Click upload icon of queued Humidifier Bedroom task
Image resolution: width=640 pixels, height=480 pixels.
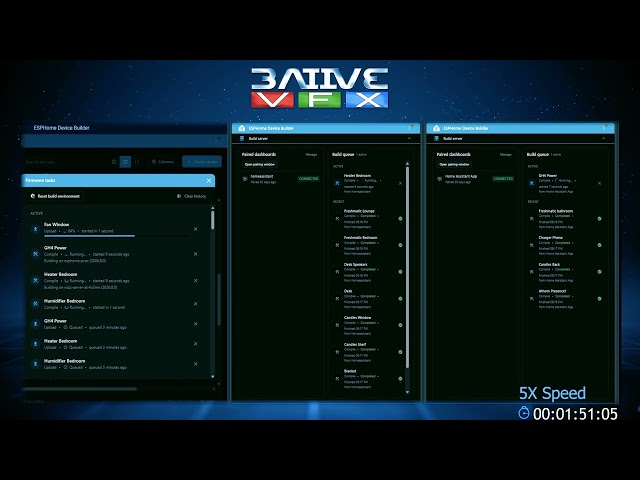[36, 364]
